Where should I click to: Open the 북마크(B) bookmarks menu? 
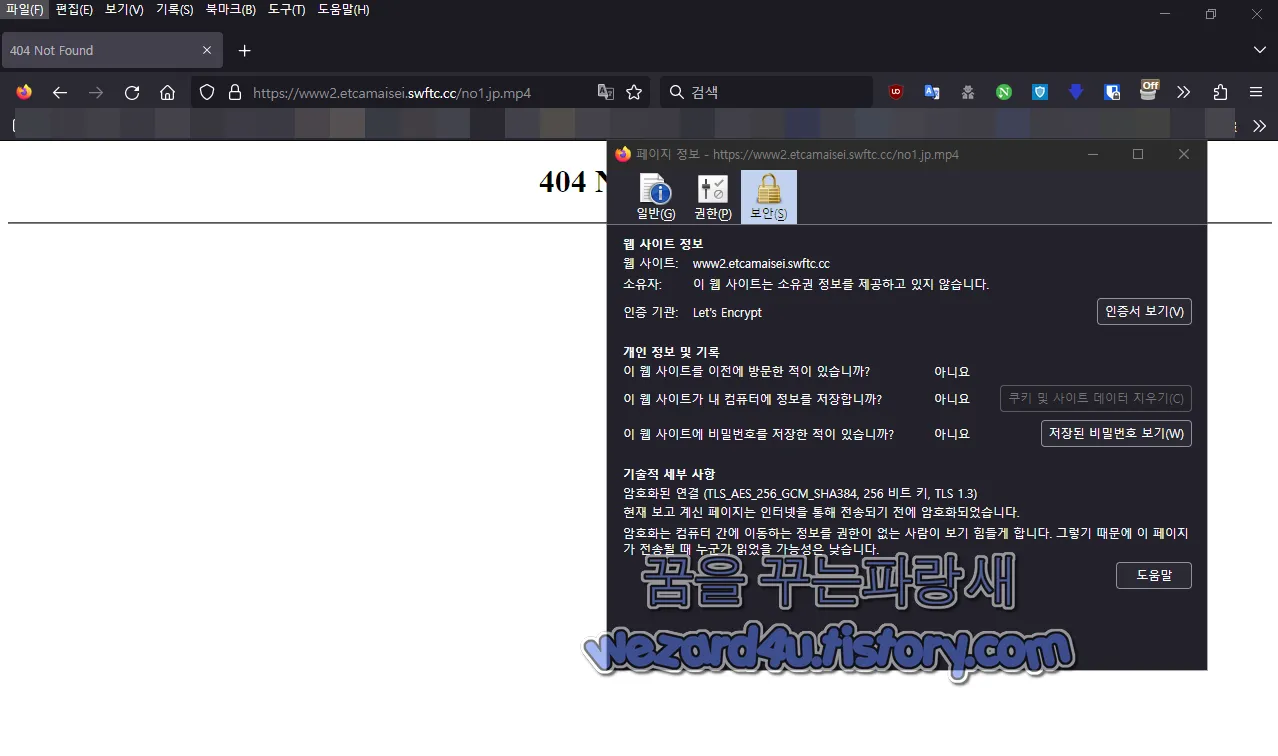point(231,10)
